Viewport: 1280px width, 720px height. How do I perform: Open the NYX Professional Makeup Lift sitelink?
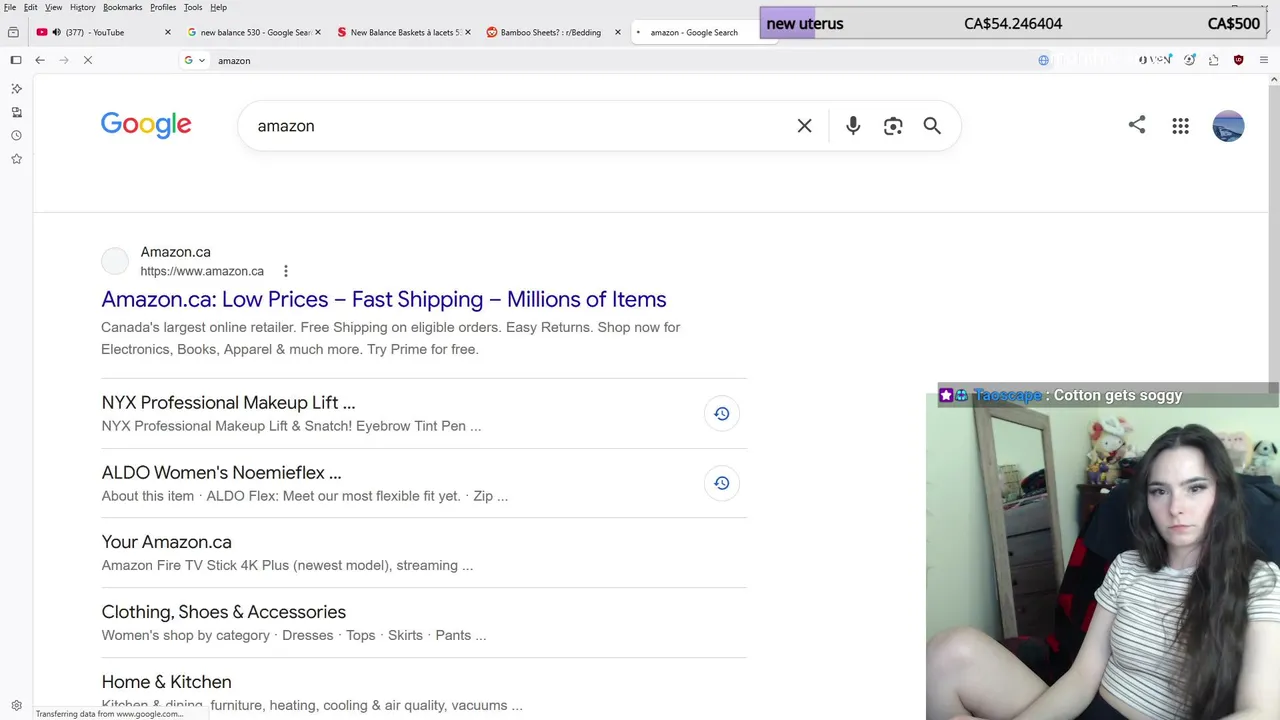click(228, 402)
